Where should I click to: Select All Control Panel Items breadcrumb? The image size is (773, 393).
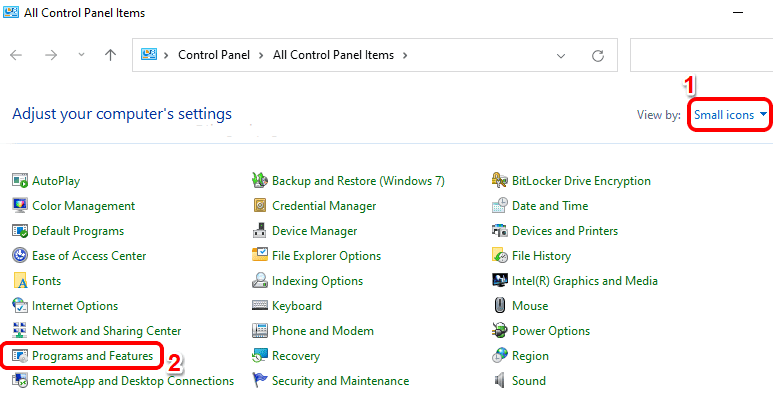pyautogui.click(x=333, y=55)
